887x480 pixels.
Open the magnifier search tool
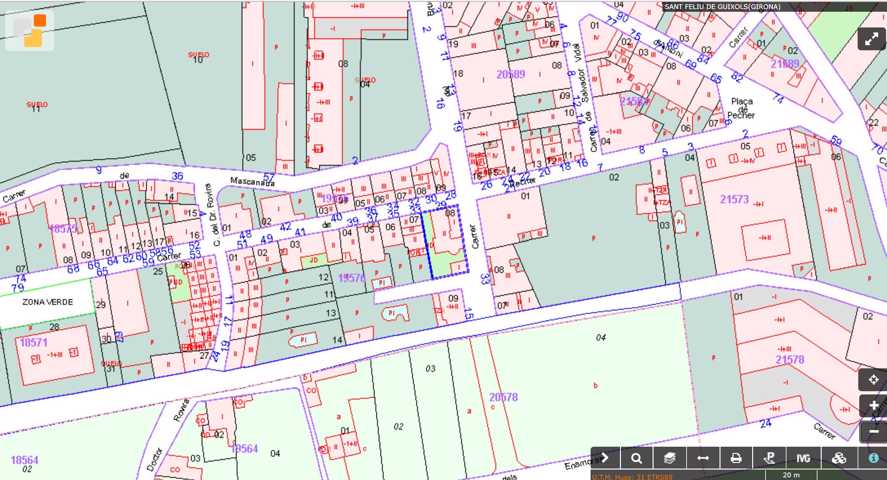(x=636, y=458)
